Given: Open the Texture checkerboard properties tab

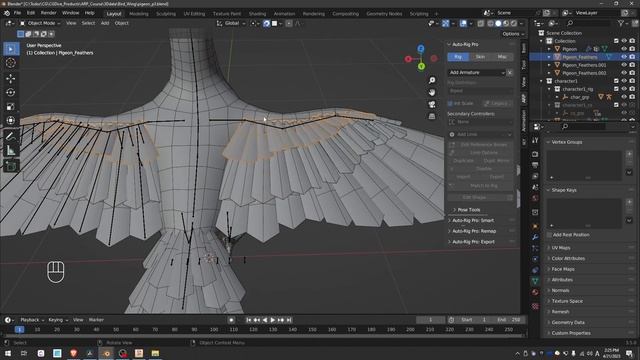Looking at the screenshot, I should point(535,306).
